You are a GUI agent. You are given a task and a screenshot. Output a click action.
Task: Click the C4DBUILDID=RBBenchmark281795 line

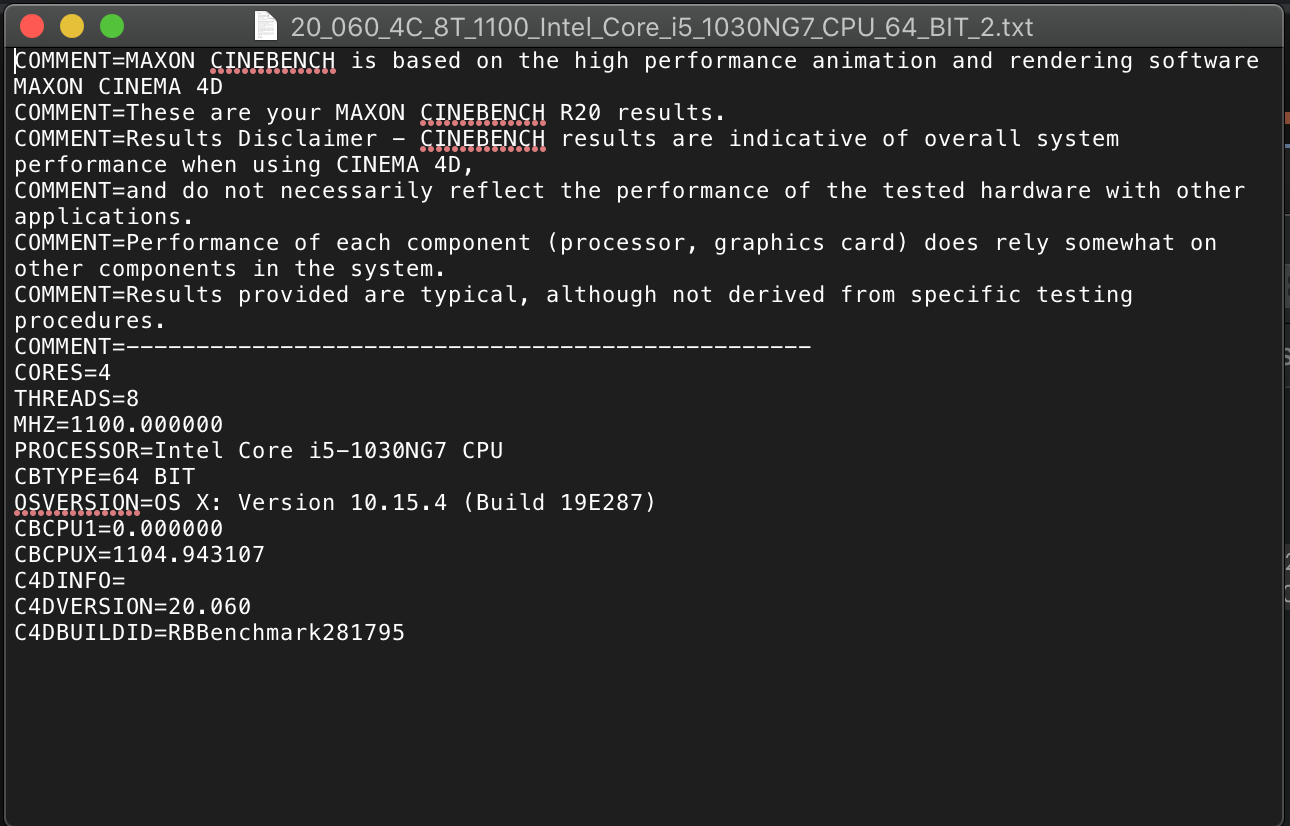209,633
